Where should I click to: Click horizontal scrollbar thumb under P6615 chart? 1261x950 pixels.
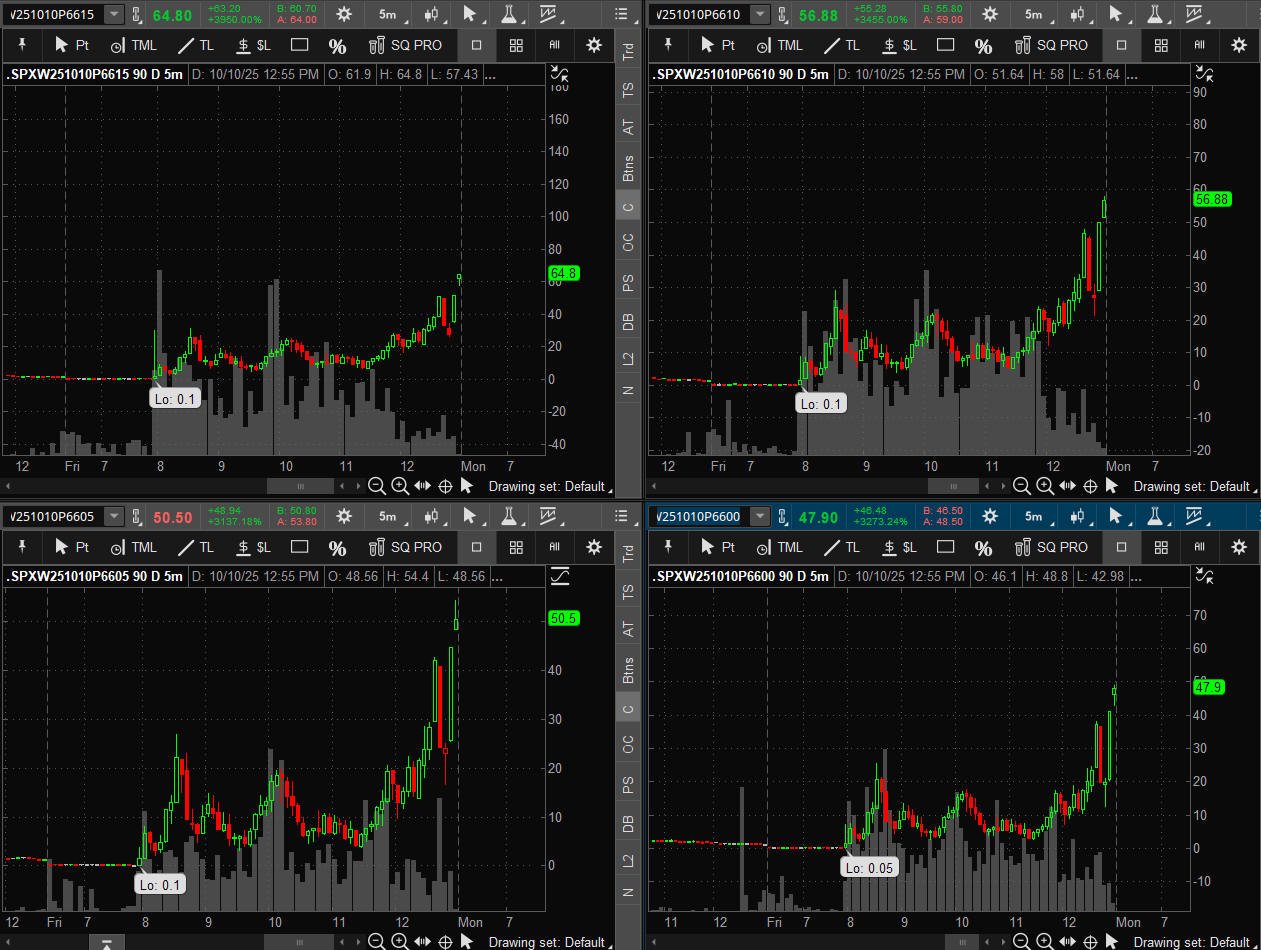(298, 486)
